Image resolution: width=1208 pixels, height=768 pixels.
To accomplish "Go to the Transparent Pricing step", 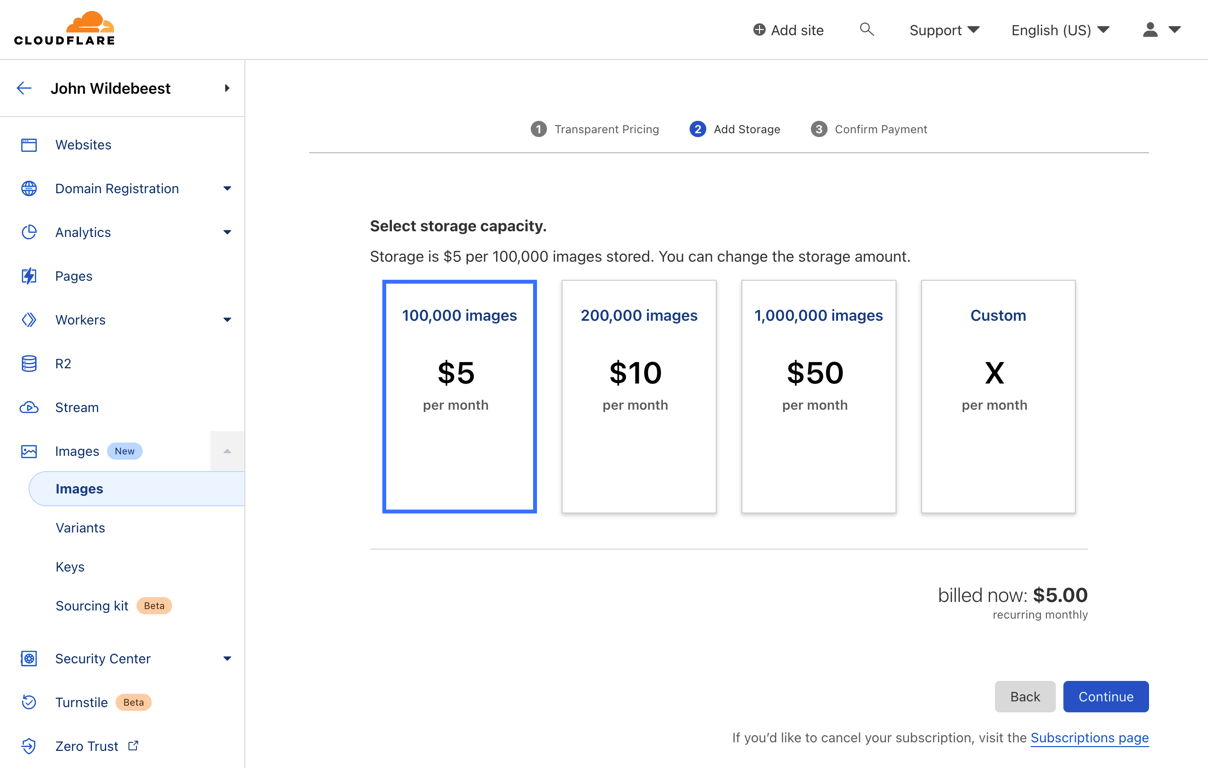I will pos(595,129).
